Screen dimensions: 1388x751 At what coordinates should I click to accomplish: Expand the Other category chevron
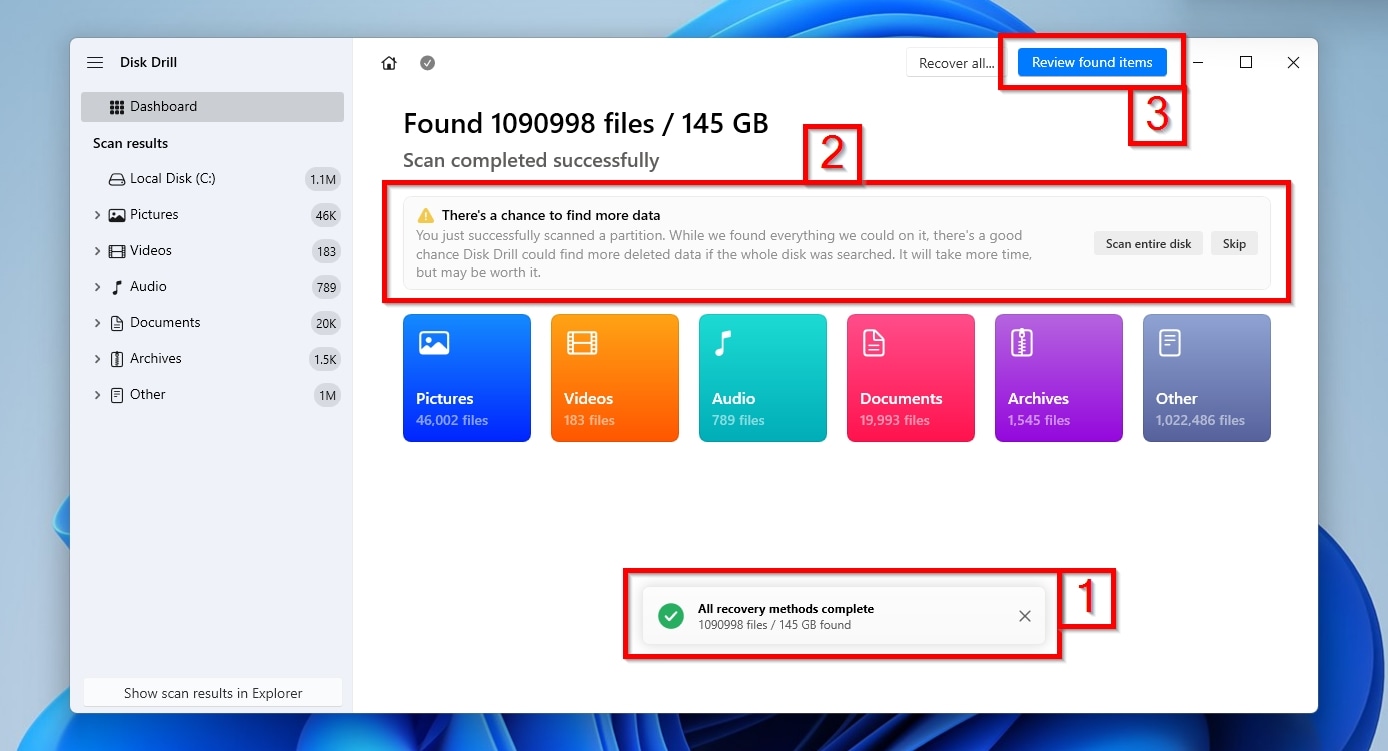(97, 395)
